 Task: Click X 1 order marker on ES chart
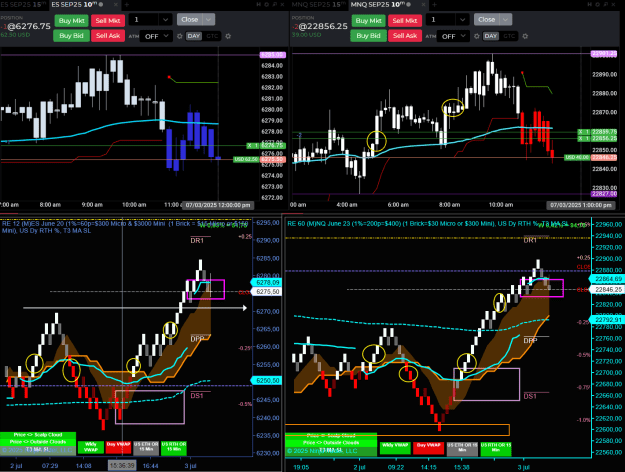pyautogui.click(x=253, y=146)
